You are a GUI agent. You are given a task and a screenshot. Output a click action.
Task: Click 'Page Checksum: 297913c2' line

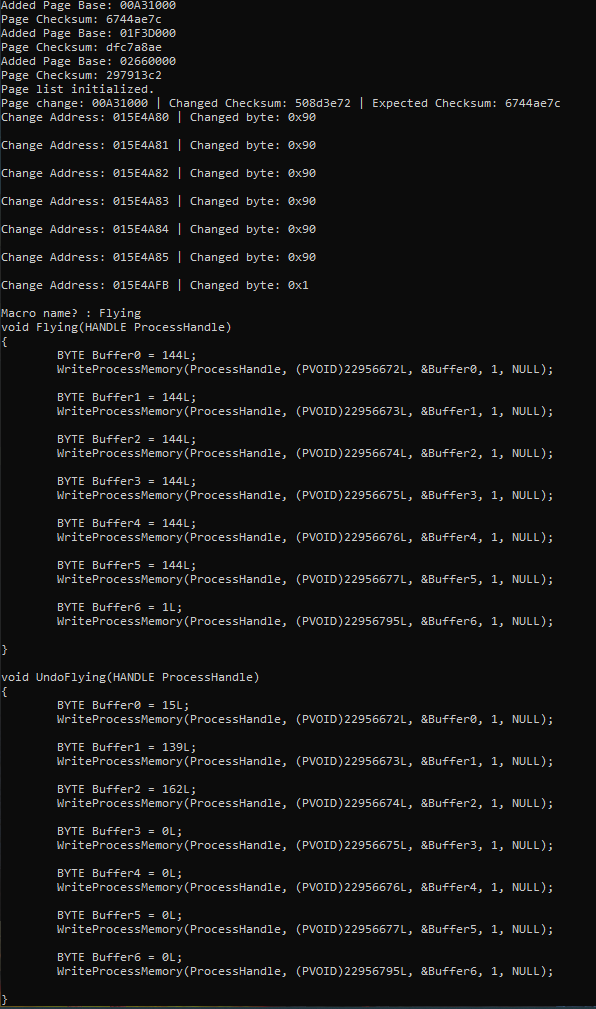point(81,75)
